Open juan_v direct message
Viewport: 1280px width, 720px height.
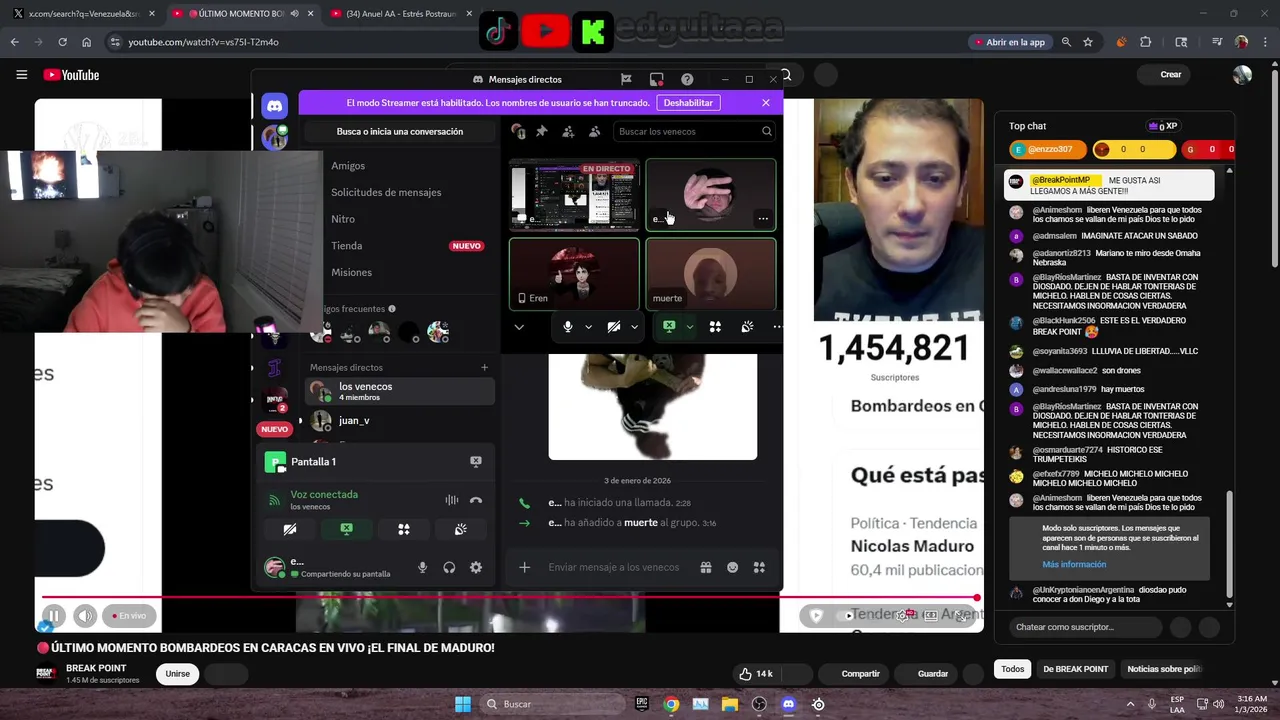pos(400,421)
